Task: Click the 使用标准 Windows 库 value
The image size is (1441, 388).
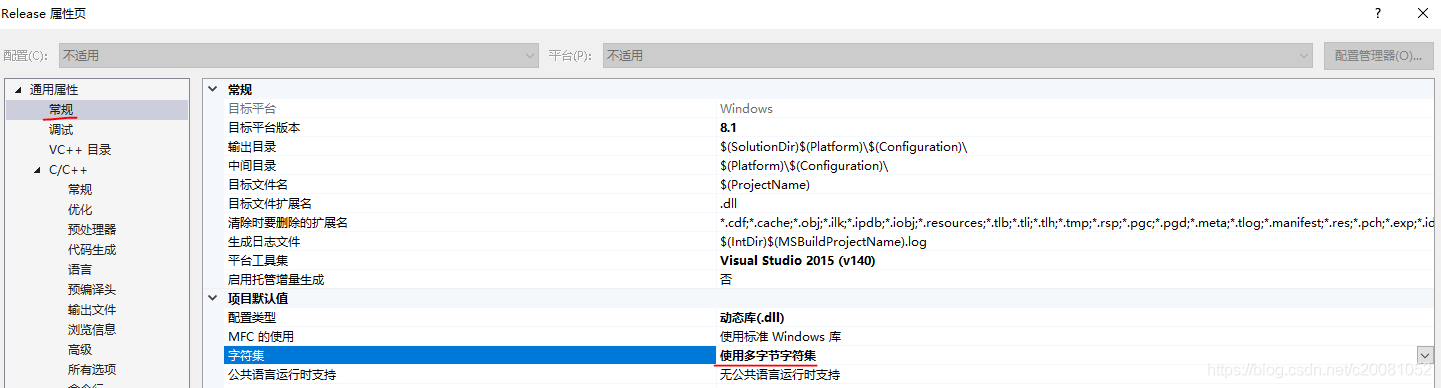Action: (x=781, y=336)
